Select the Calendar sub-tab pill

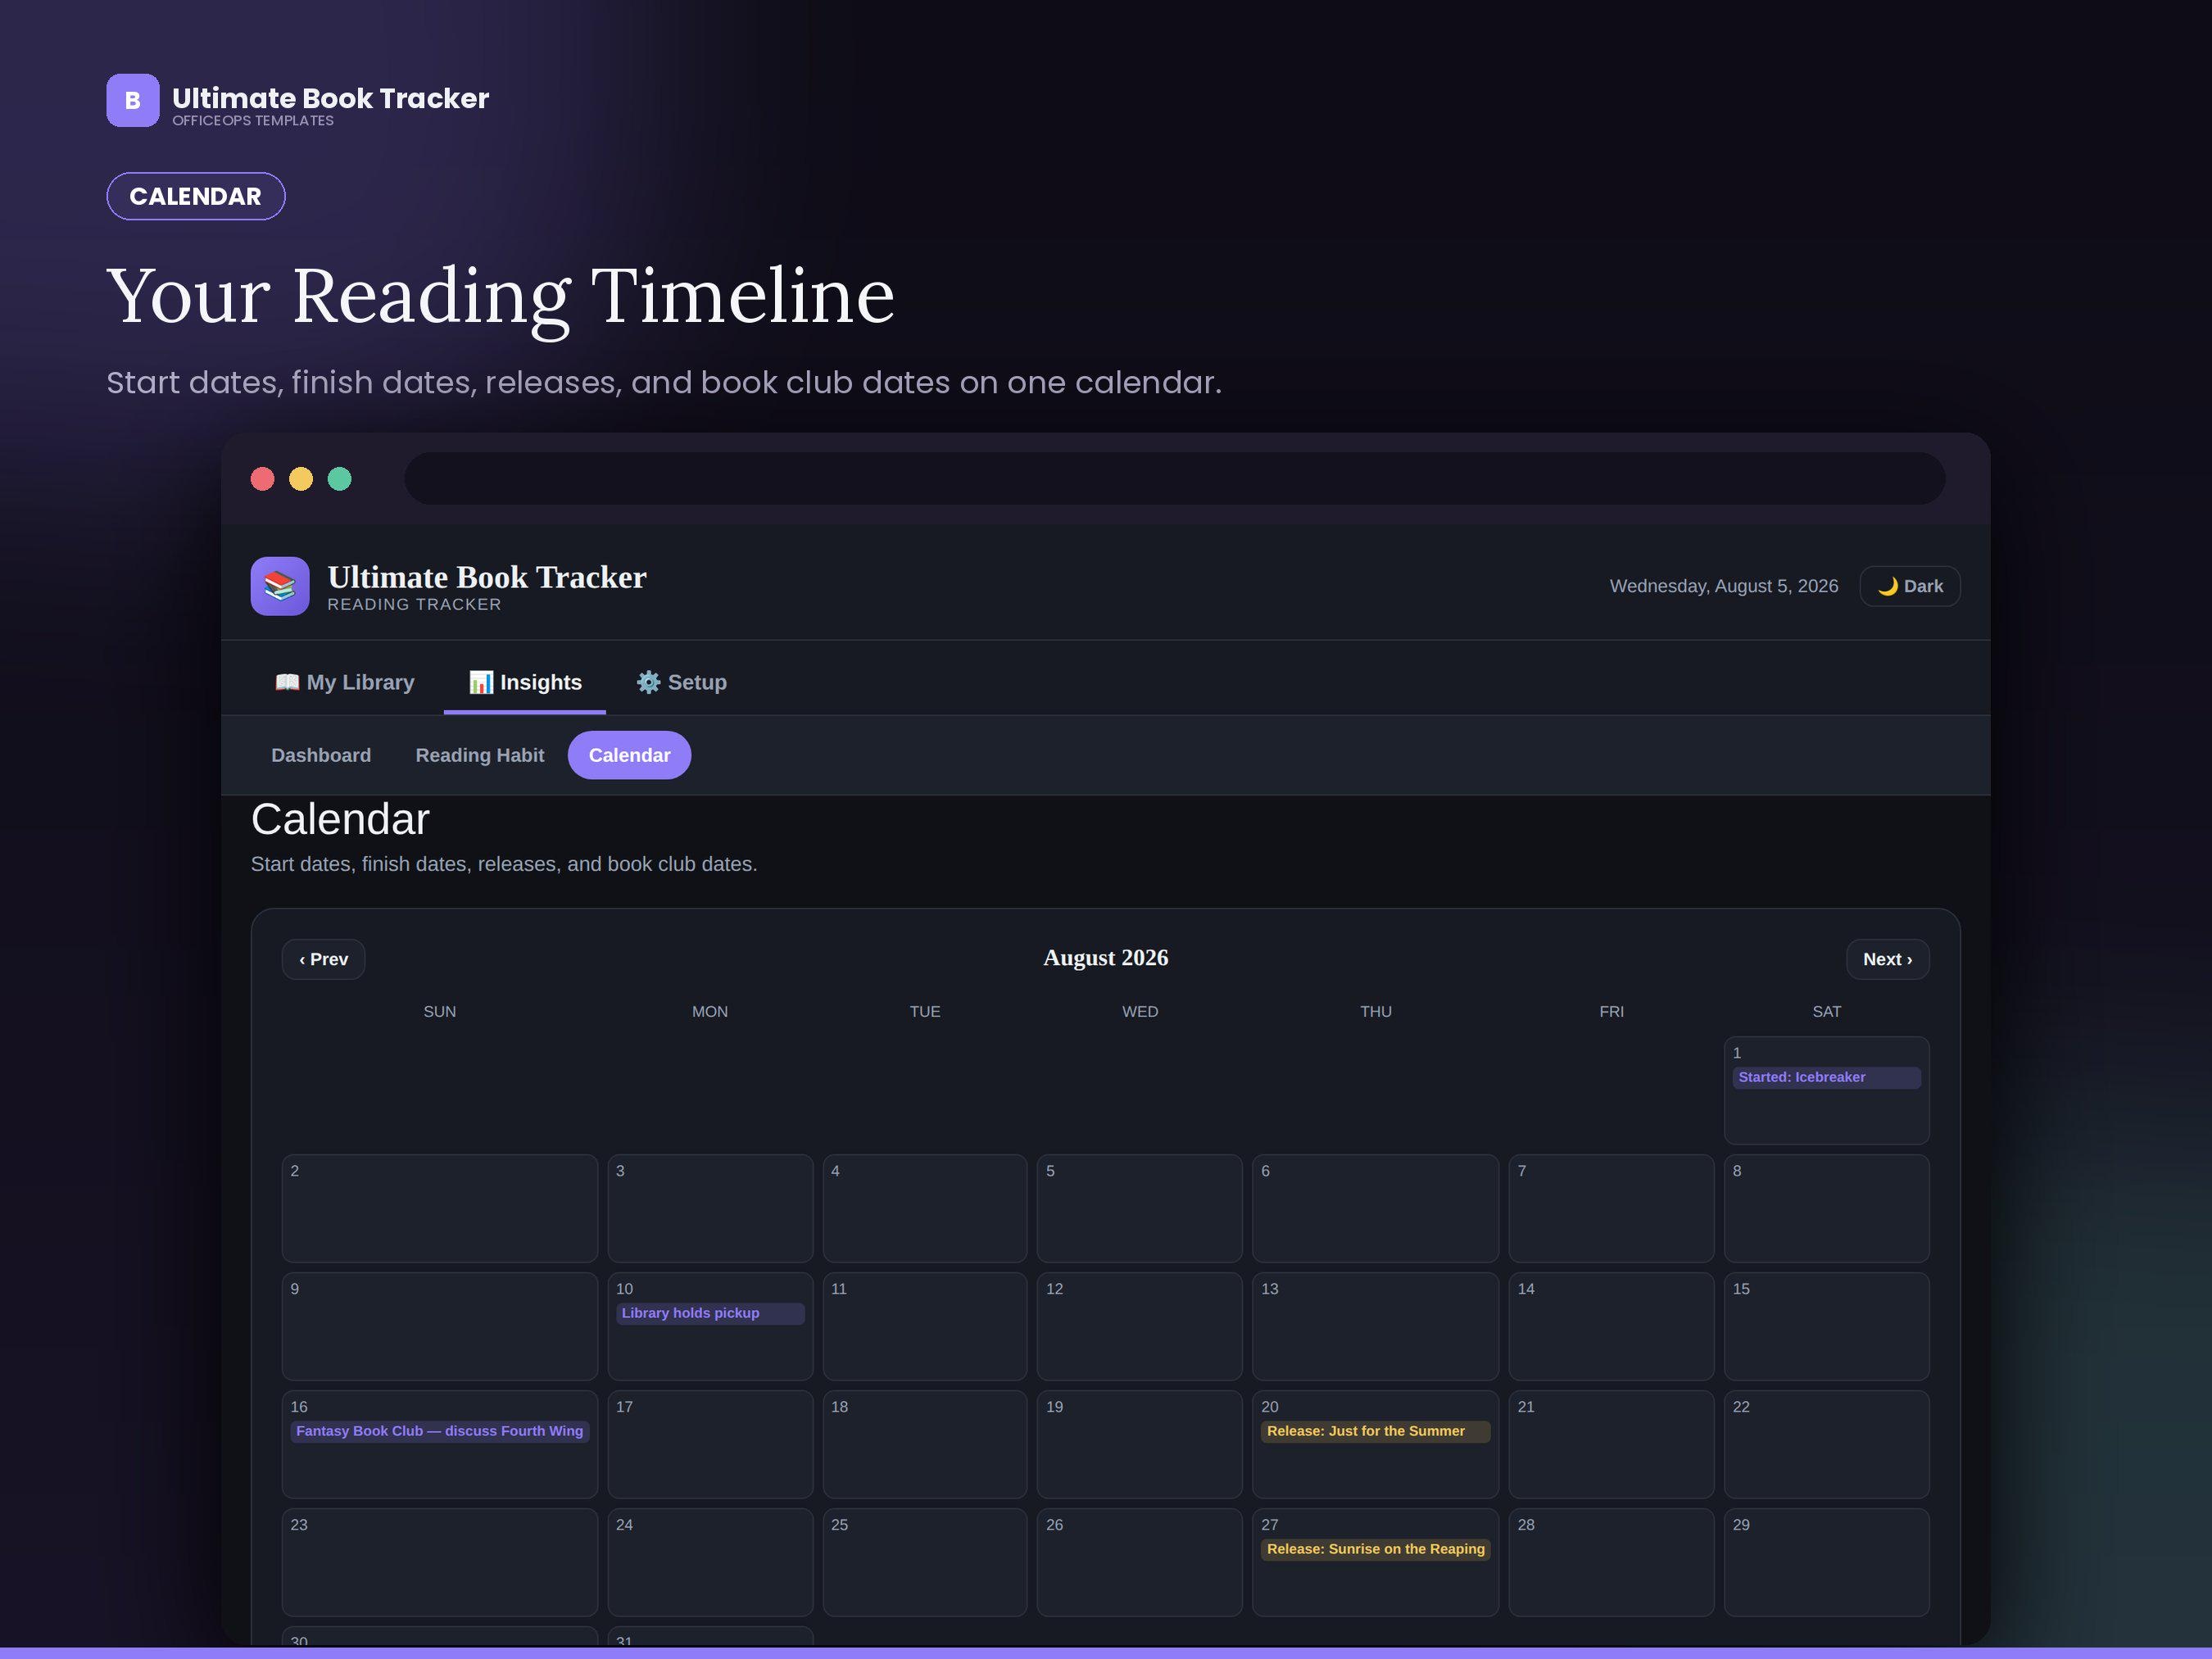point(630,755)
